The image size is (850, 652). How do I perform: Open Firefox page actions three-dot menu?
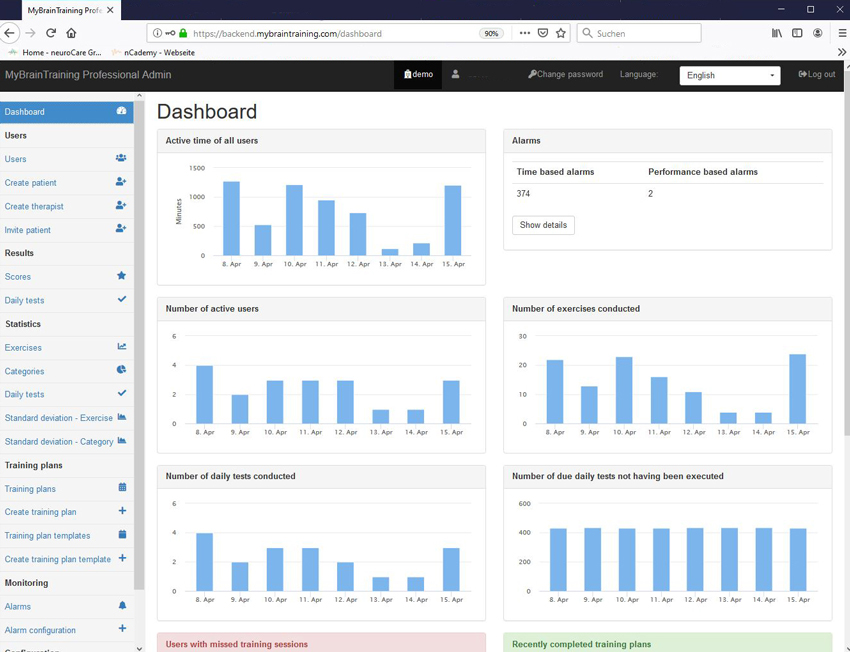tap(524, 33)
